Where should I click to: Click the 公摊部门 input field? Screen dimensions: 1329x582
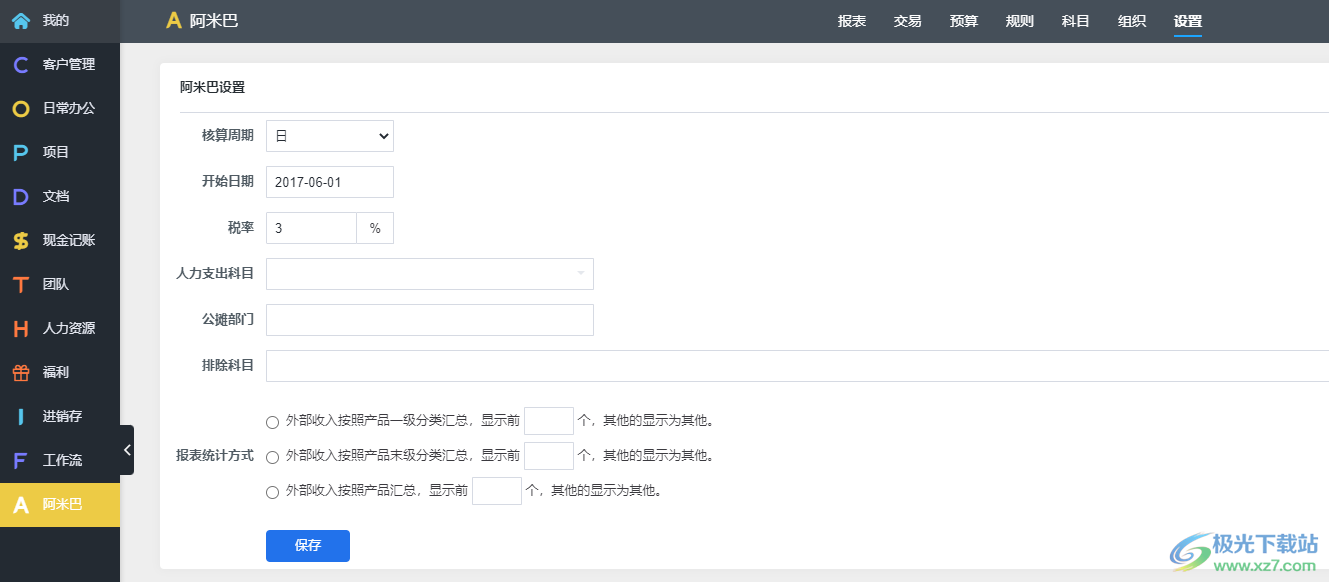tap(429, 319)
